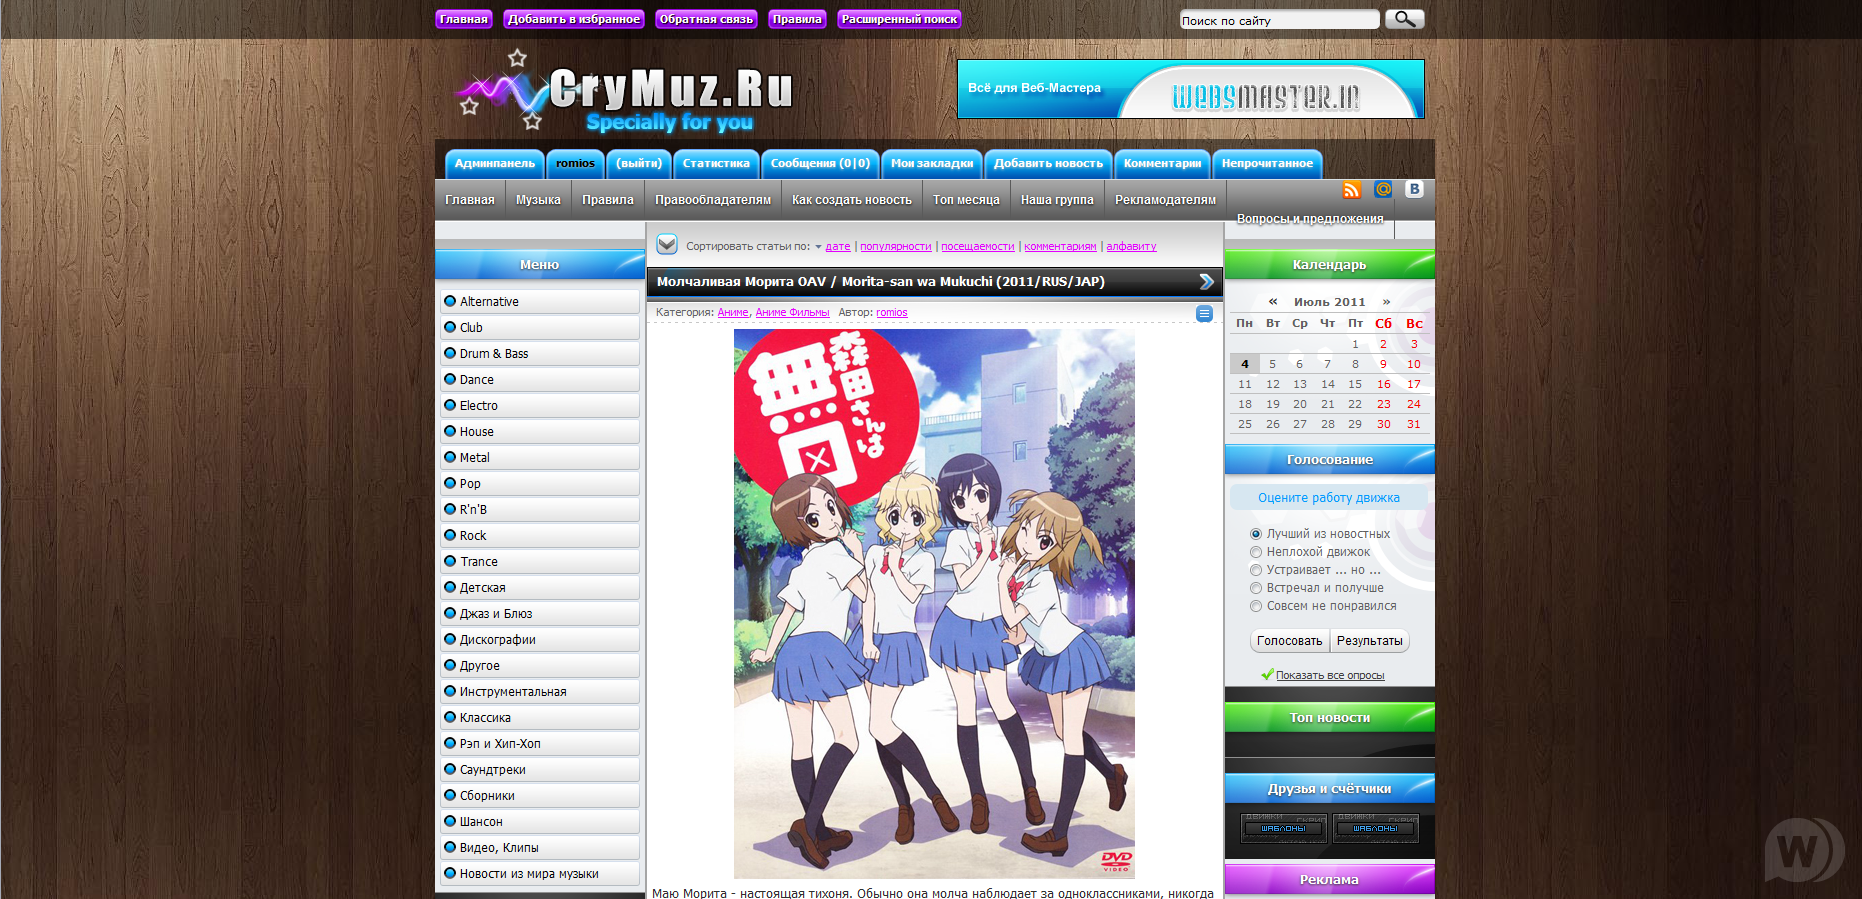The height and width of the screenshot is (899, 1862).
Task: Open blue article options icon
Action: [x=1204, y=314]
